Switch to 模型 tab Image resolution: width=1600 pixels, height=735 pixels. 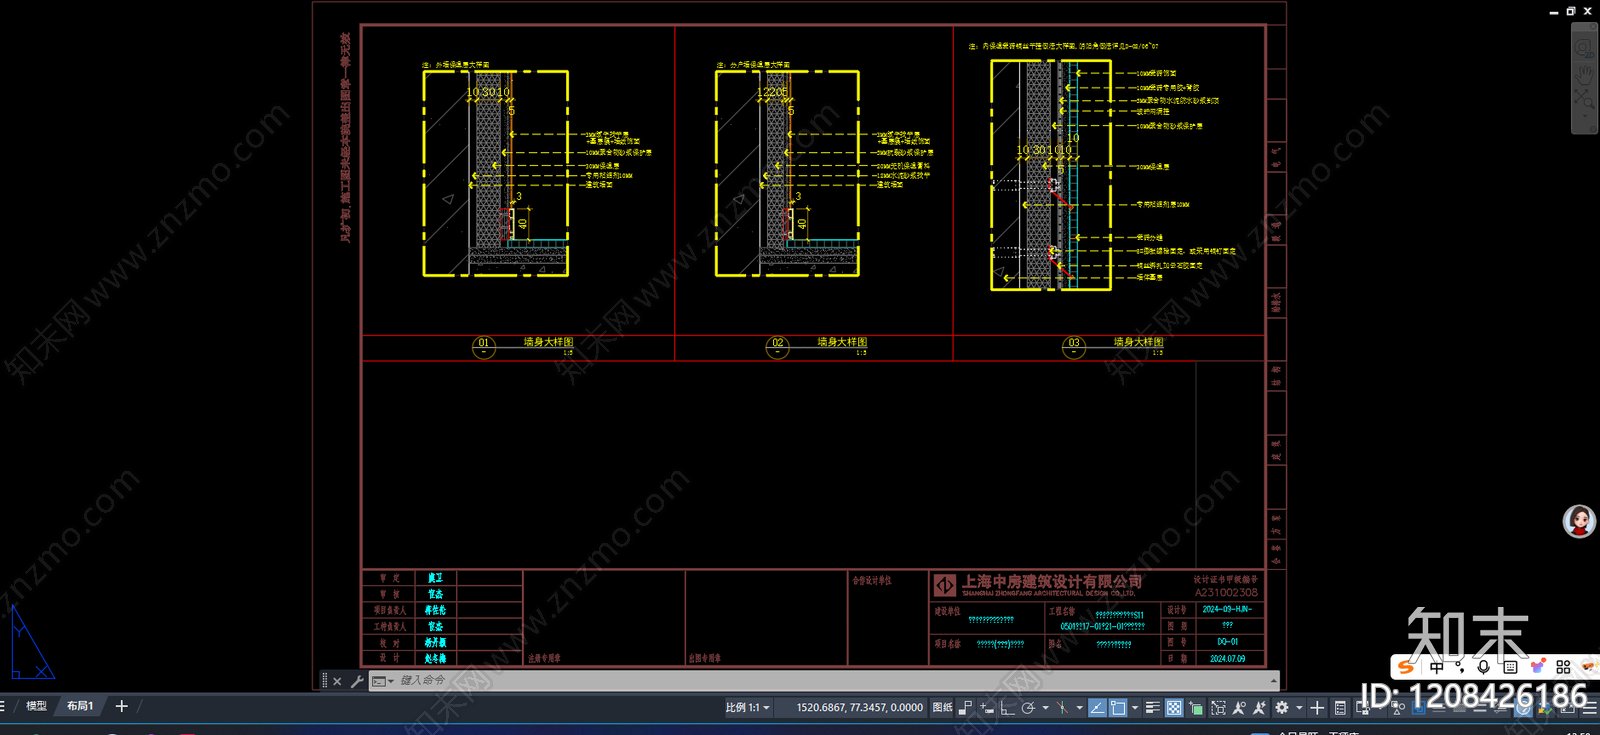pos(36,706)
